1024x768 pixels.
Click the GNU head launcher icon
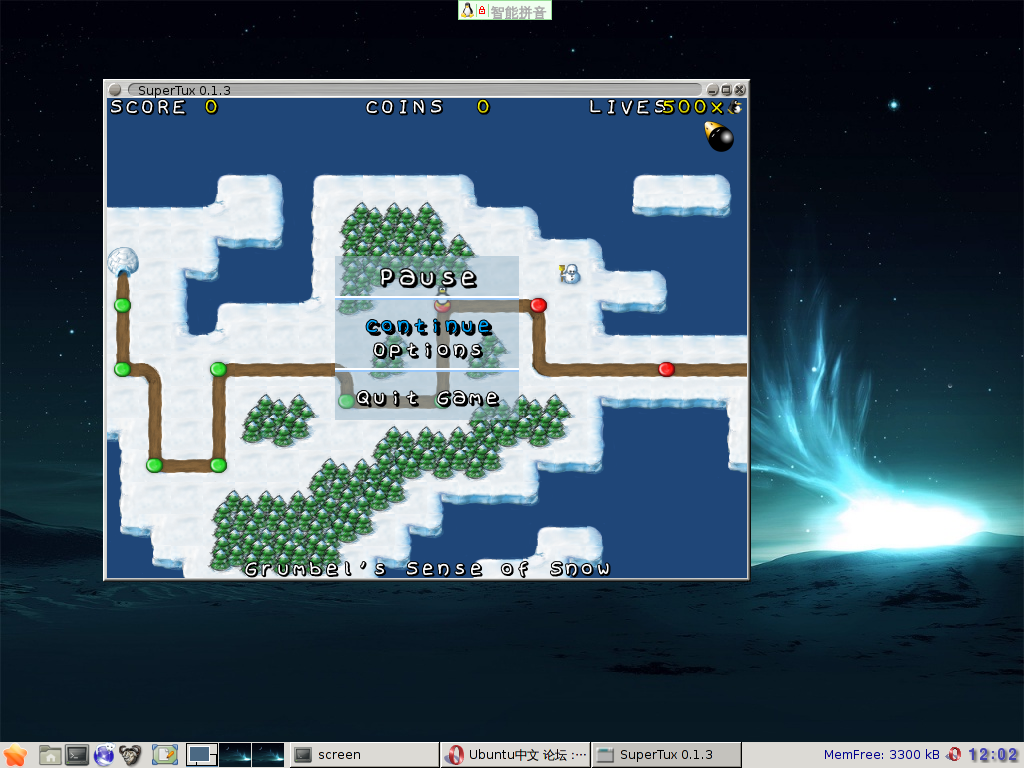[x=131, y=755]
